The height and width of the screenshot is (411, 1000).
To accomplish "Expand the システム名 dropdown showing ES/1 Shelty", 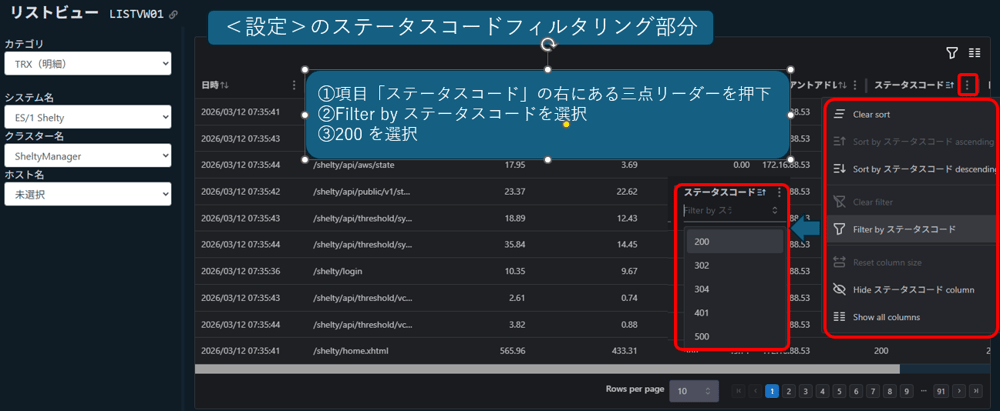I will click(x=87, y=116).
